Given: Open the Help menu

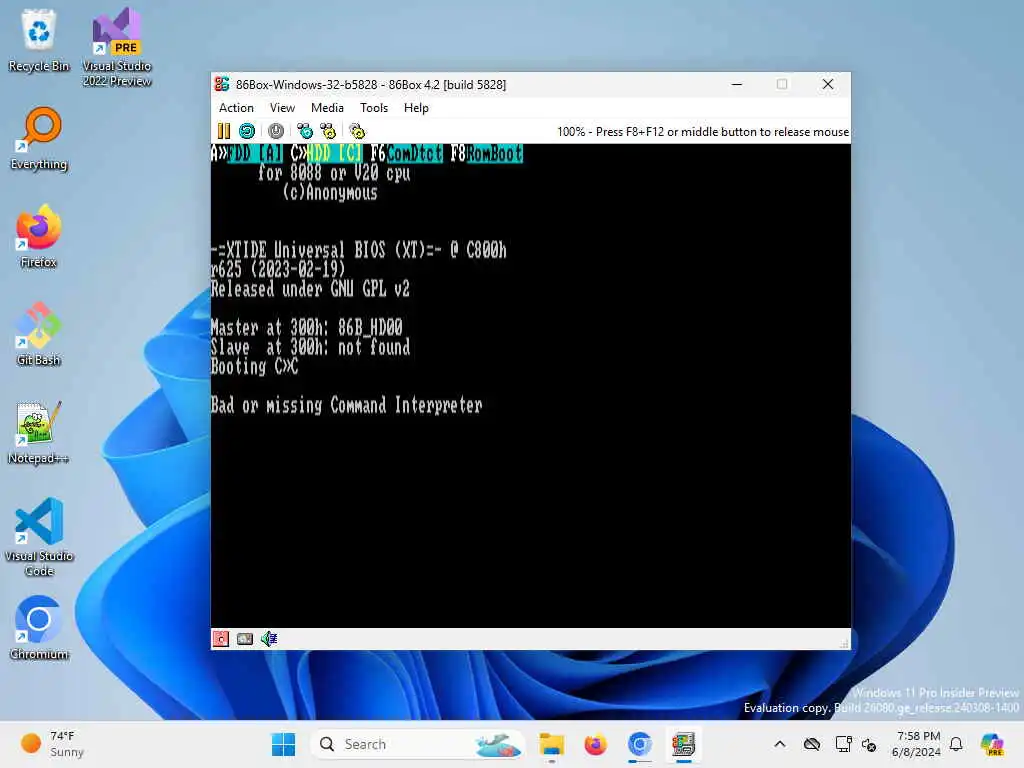Looking at the screenshot, I should tap(416, 108).
